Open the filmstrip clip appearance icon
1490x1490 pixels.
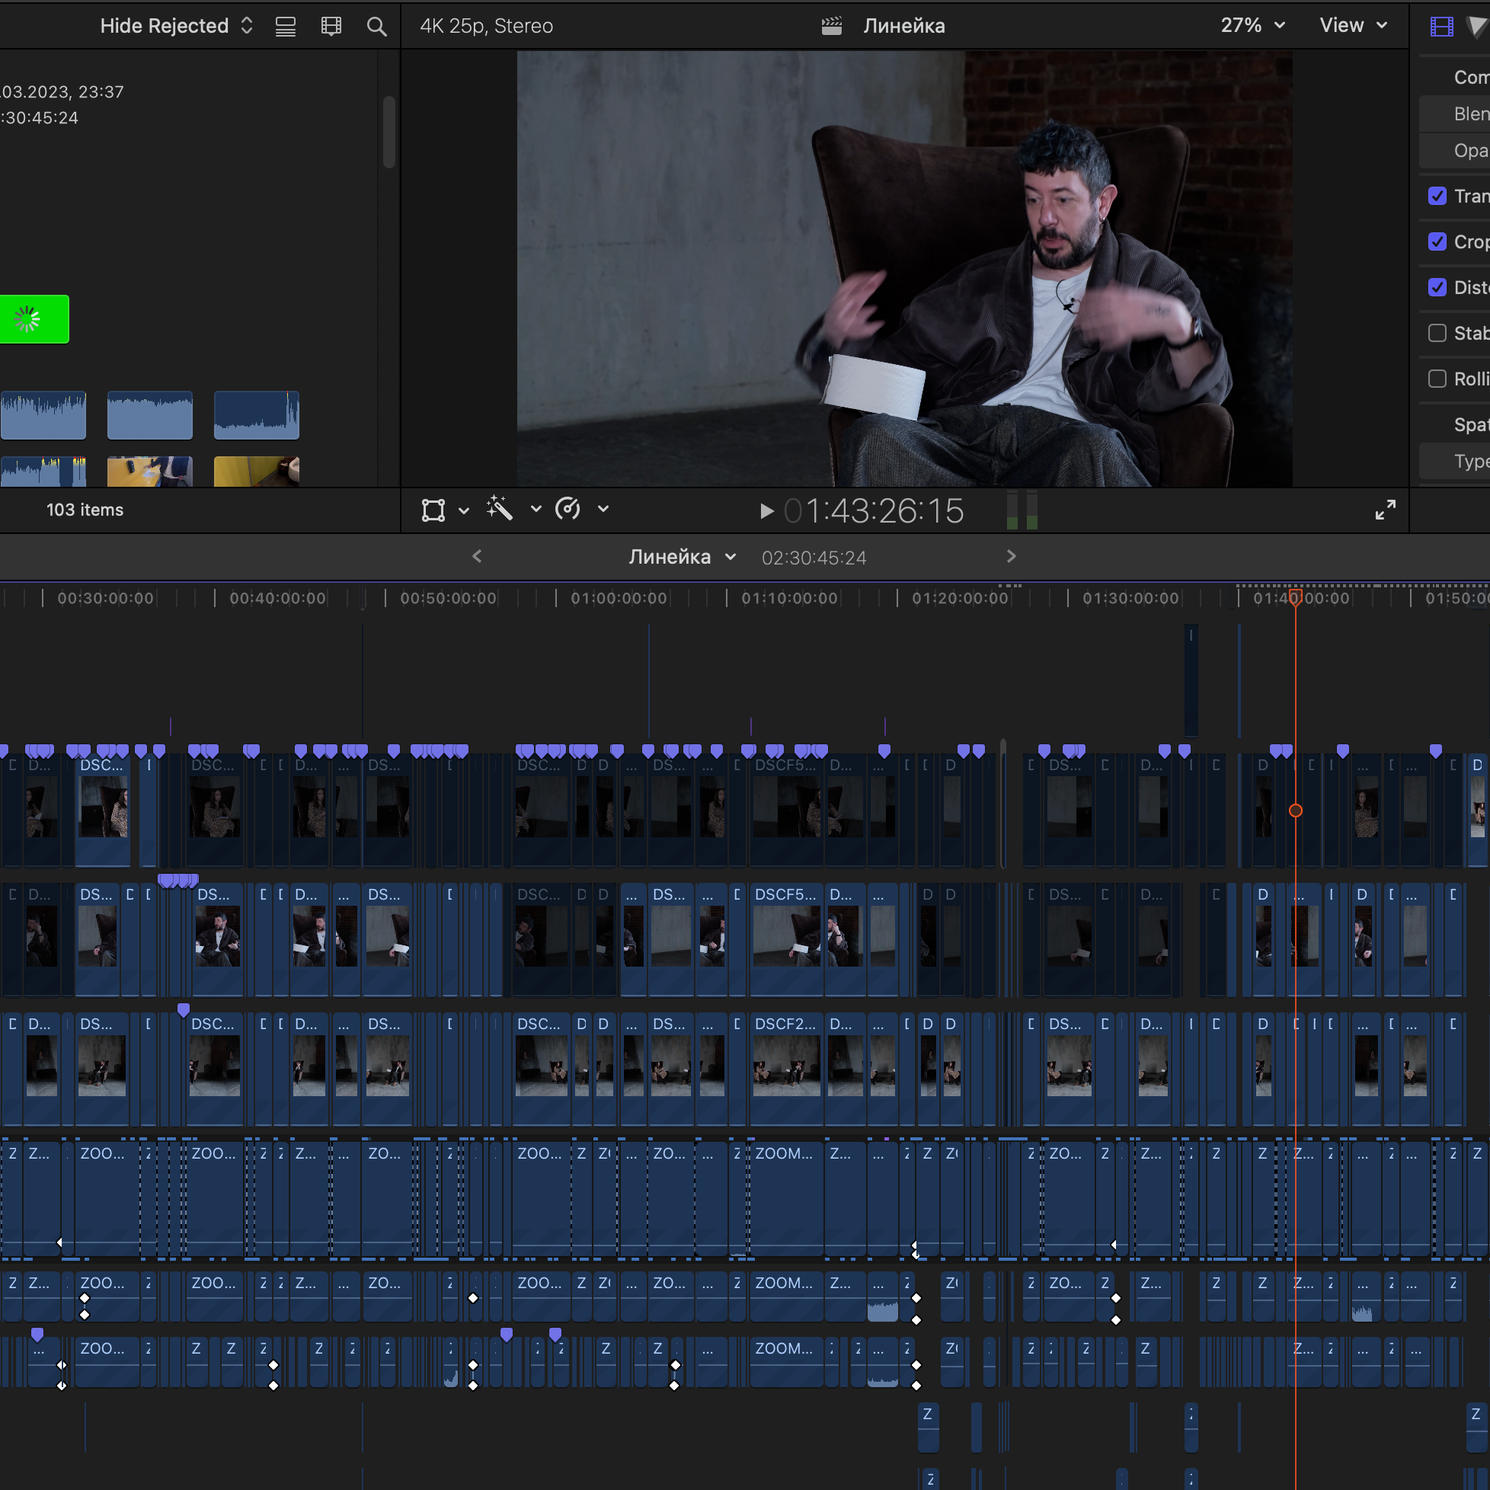click(x=331, y=27)
